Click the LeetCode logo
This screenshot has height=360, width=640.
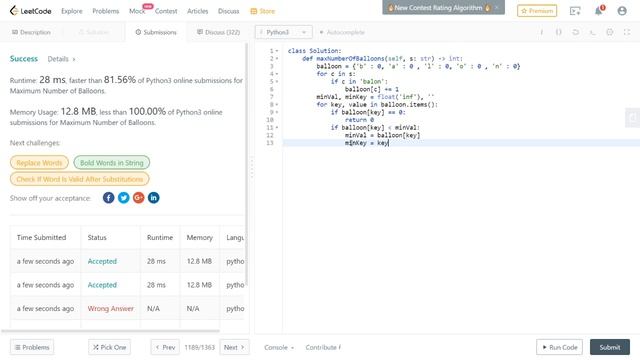tap(31, 11)
